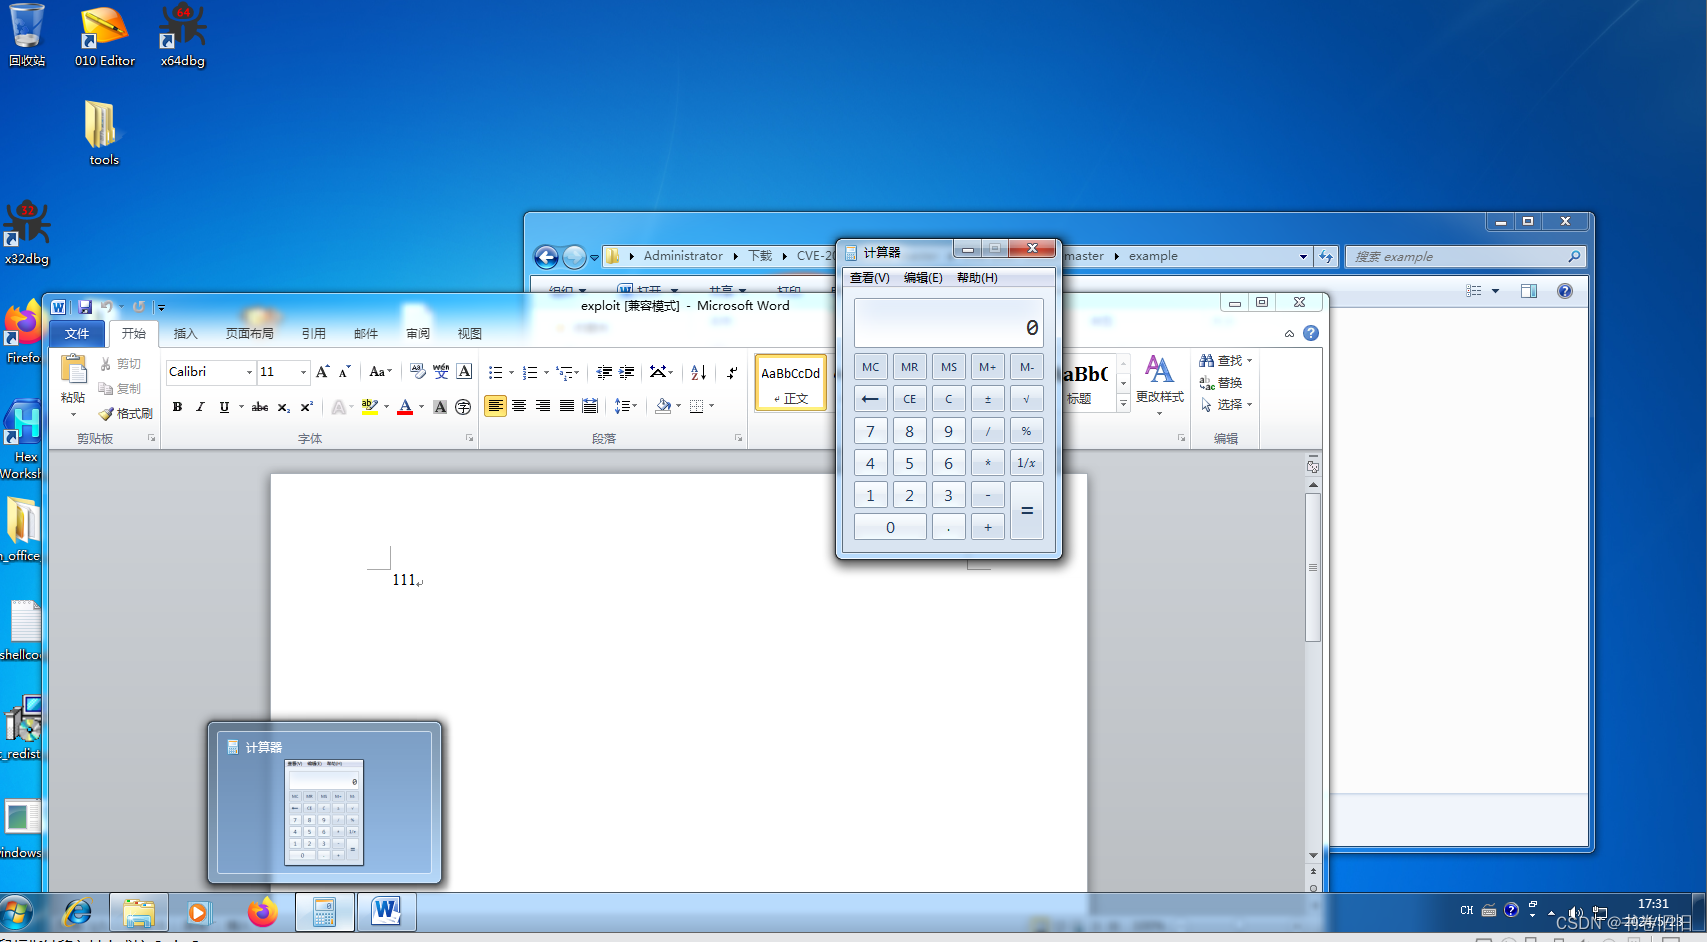Clear formatting with the eraser icon
Viewport: 1707px width, 942px height.
click(417, 372)
